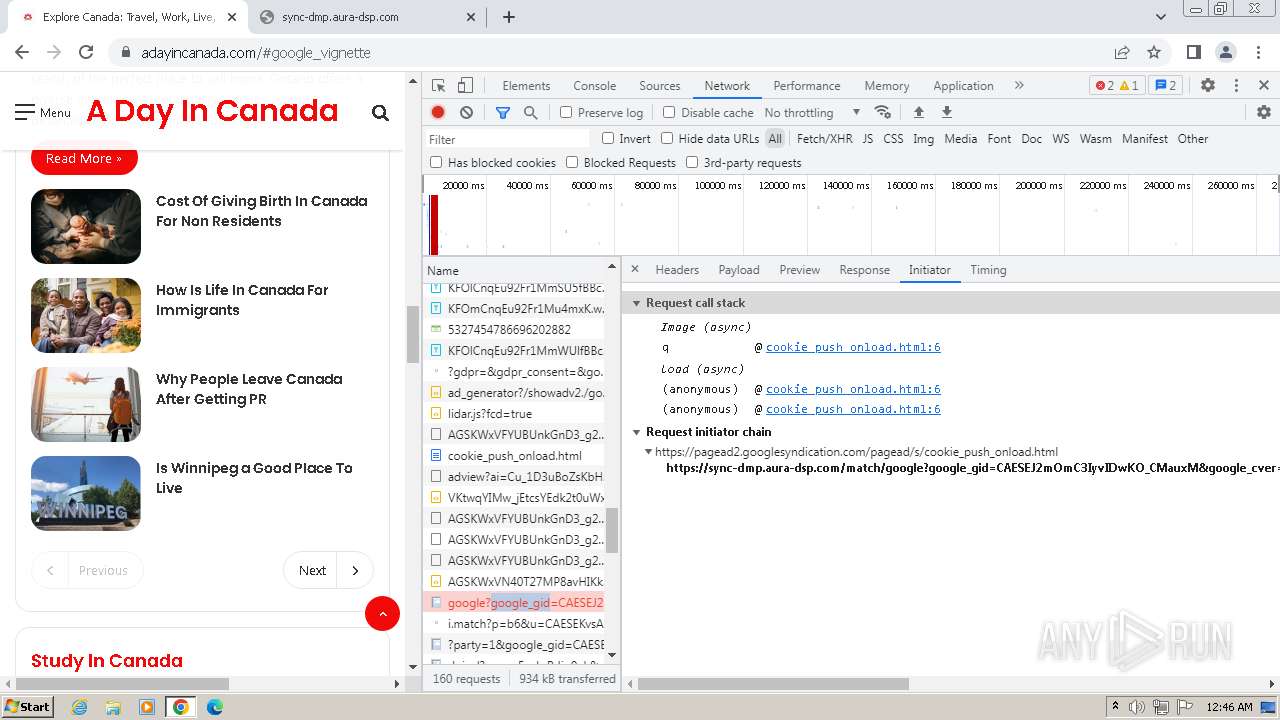
Task: Open network conditions wifi icon
Action: click(x=882, y=112)
